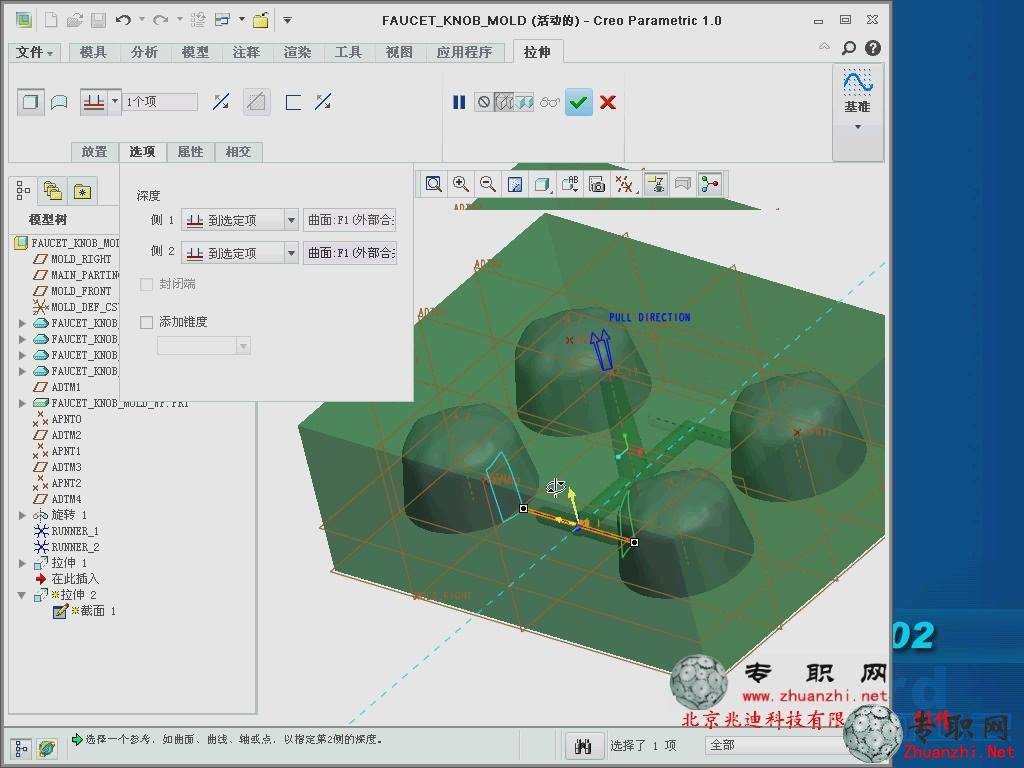Open the 全部 selection filter dropdown
The width and height of the screenshot is (1024, 768).
[777, 745]
